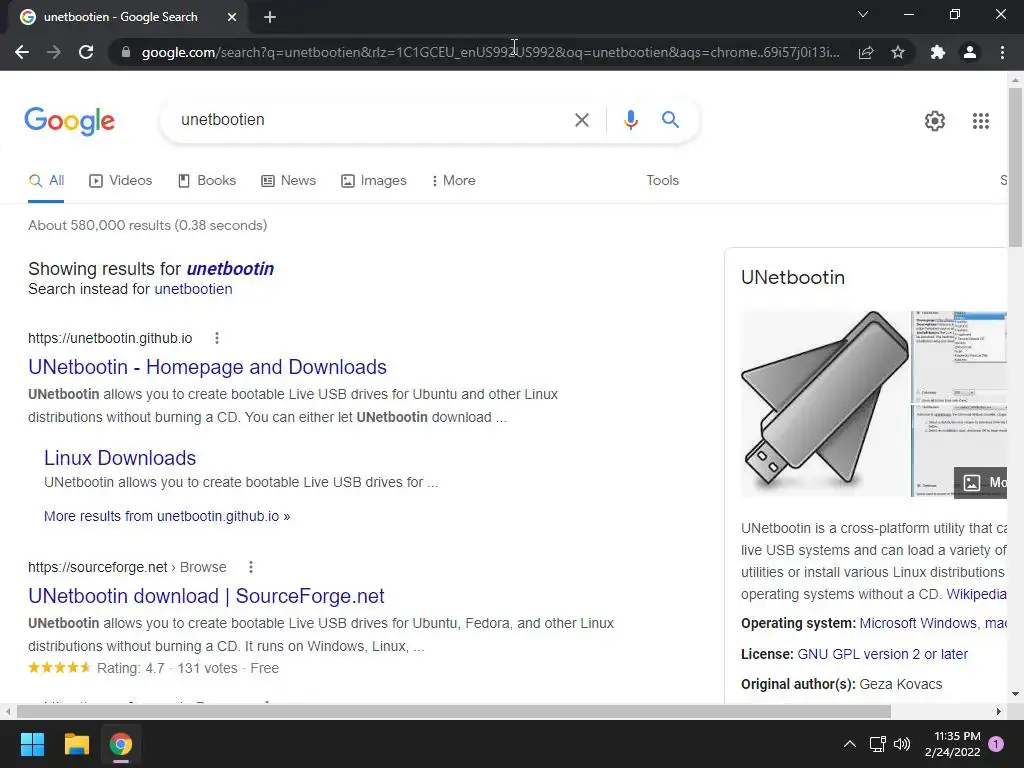
Task: Open the Google apps grid
Action: click(x=980, y=121)
